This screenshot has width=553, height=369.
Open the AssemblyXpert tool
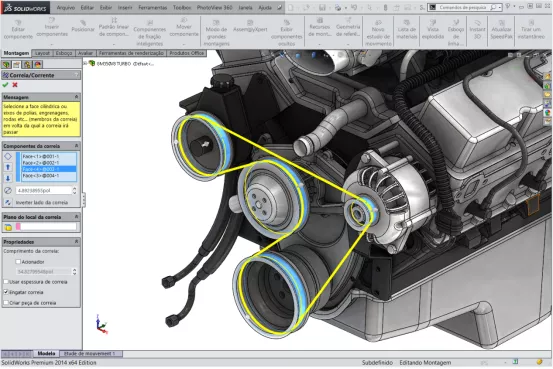(250, 26)
